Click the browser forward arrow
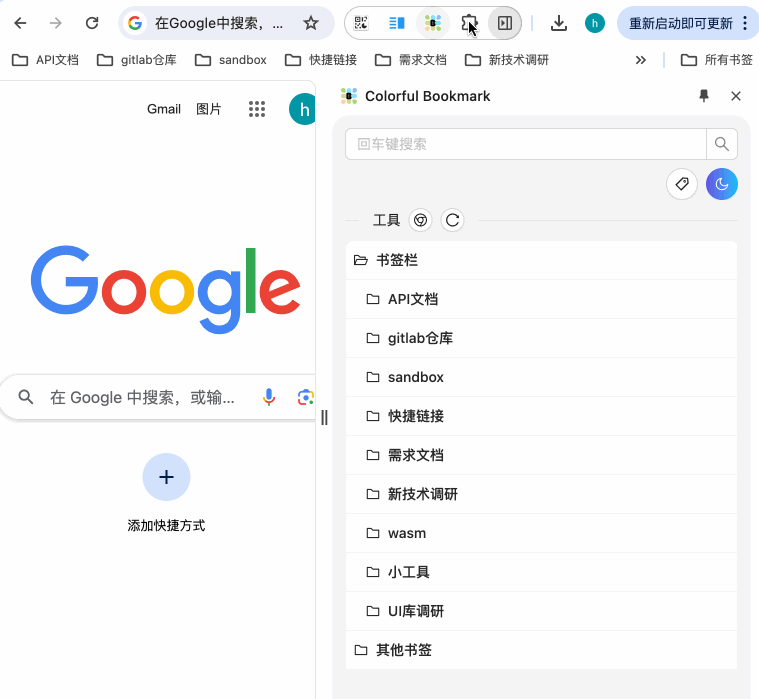Image resolution: width=759 pixels, height=699 pixels. tap(56, 23)
